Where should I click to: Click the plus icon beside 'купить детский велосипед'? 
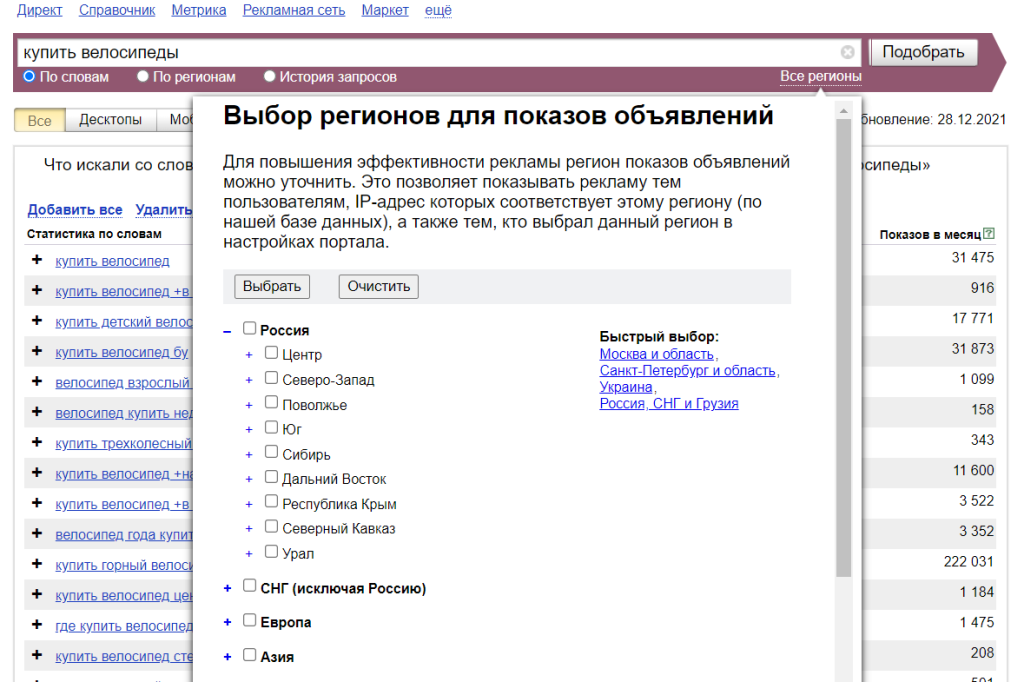[x=37, y=321]
